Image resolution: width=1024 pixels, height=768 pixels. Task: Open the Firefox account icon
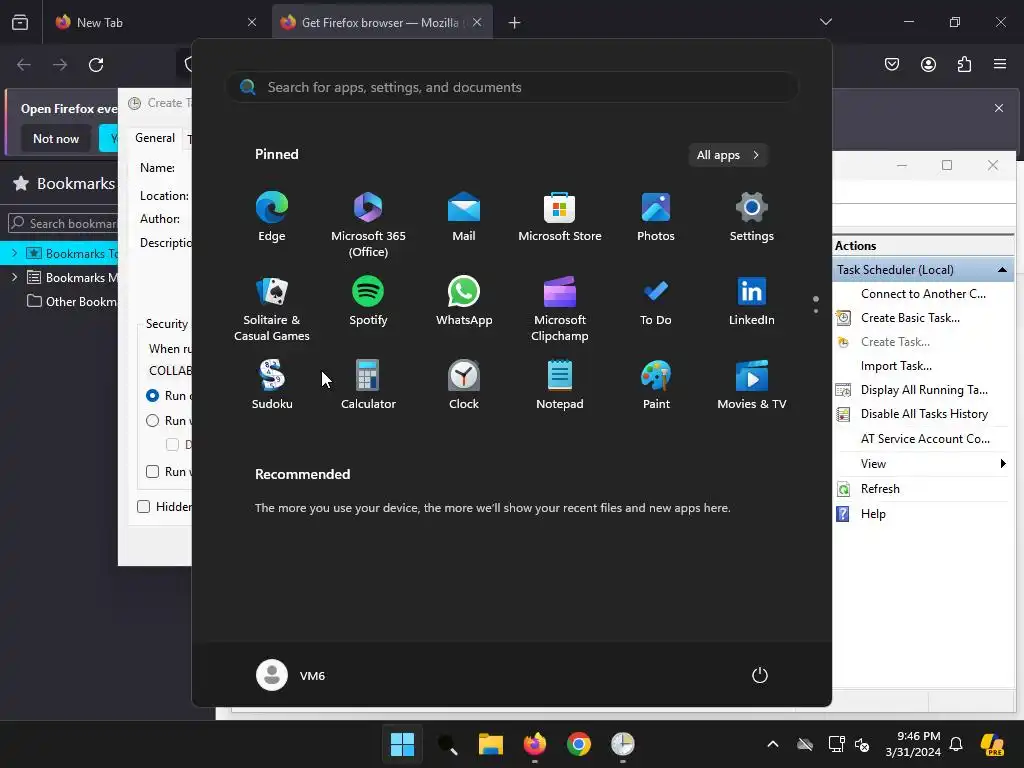(928, 64)
